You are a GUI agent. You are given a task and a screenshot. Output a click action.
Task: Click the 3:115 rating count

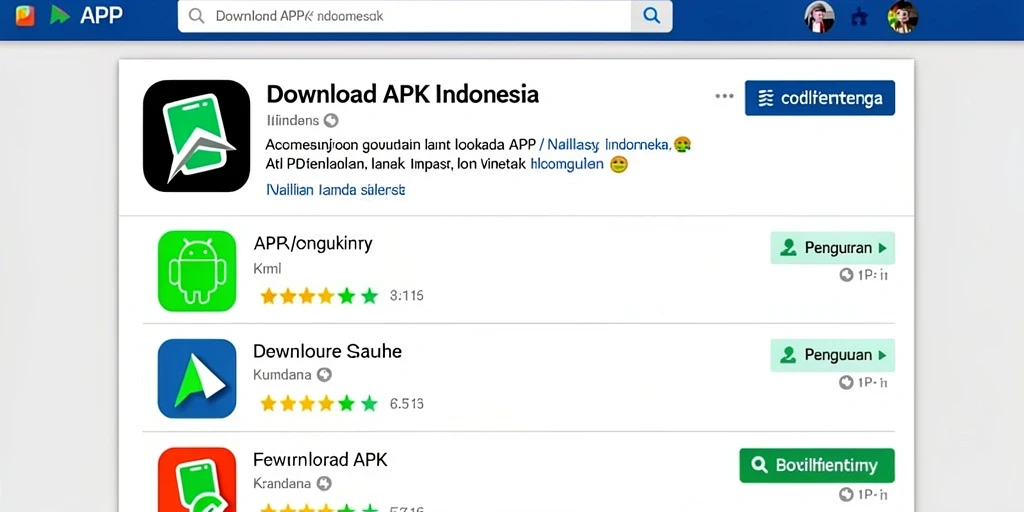click(406, 296)
